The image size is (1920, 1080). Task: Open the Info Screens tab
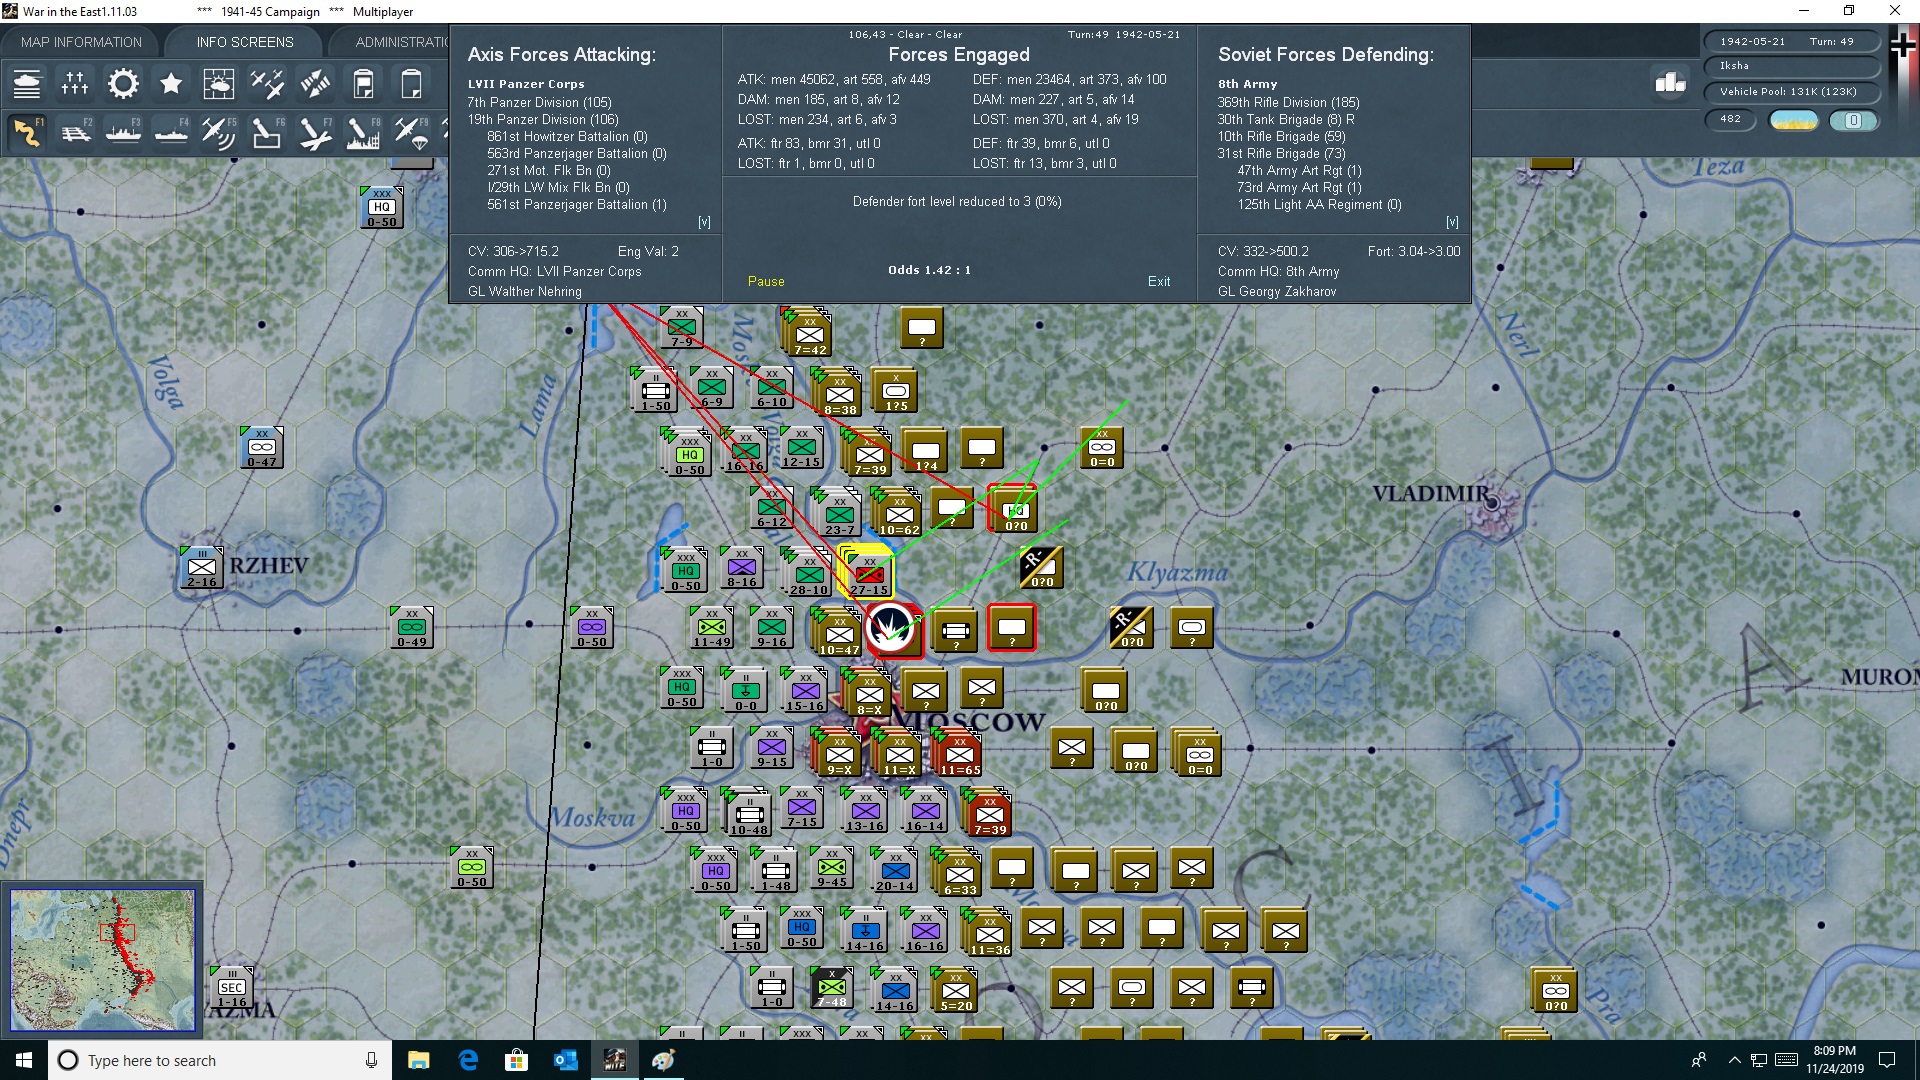245,42
